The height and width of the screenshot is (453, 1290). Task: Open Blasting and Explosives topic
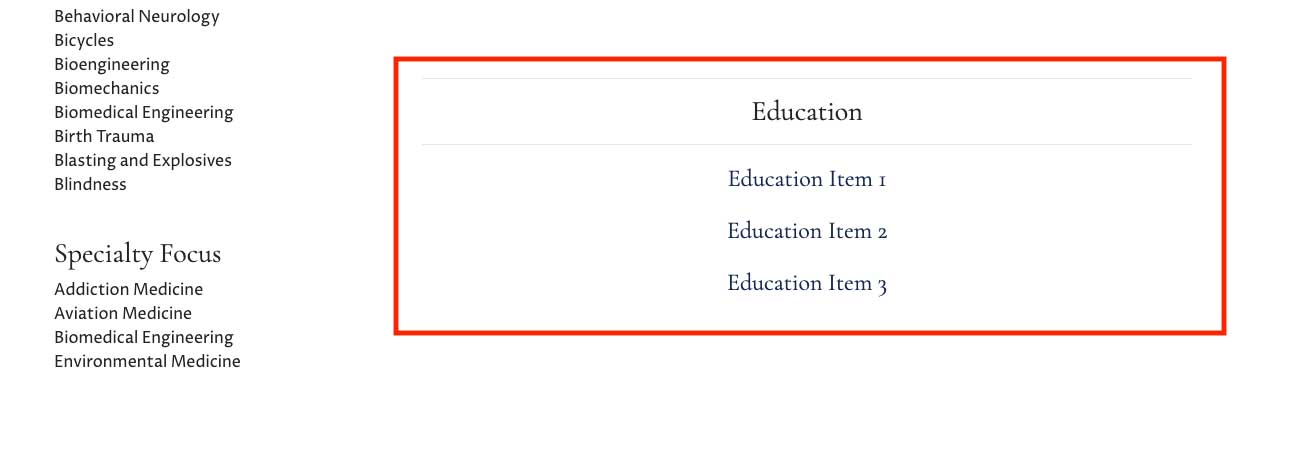pyautogui.click(x=142, y=161)
